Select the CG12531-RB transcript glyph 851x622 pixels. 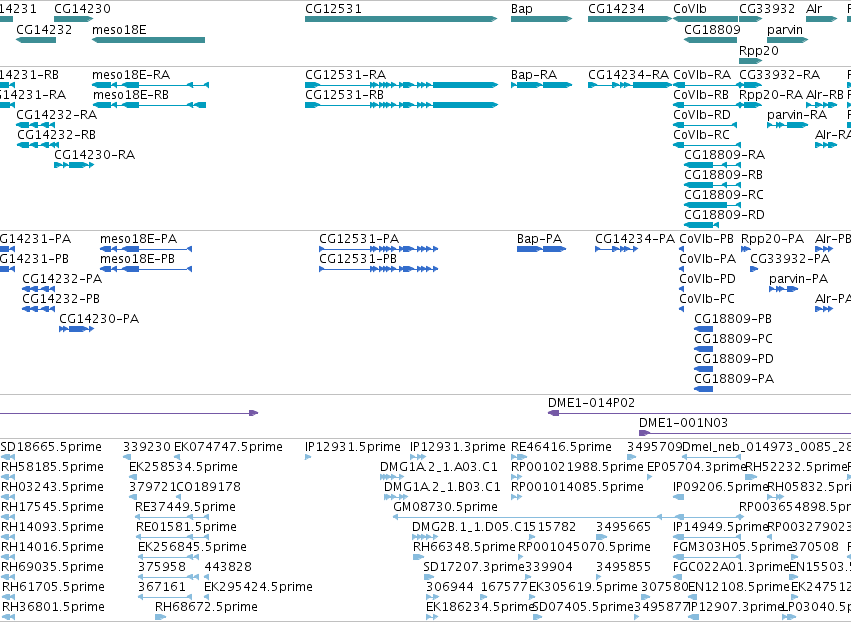pos(401,105)
